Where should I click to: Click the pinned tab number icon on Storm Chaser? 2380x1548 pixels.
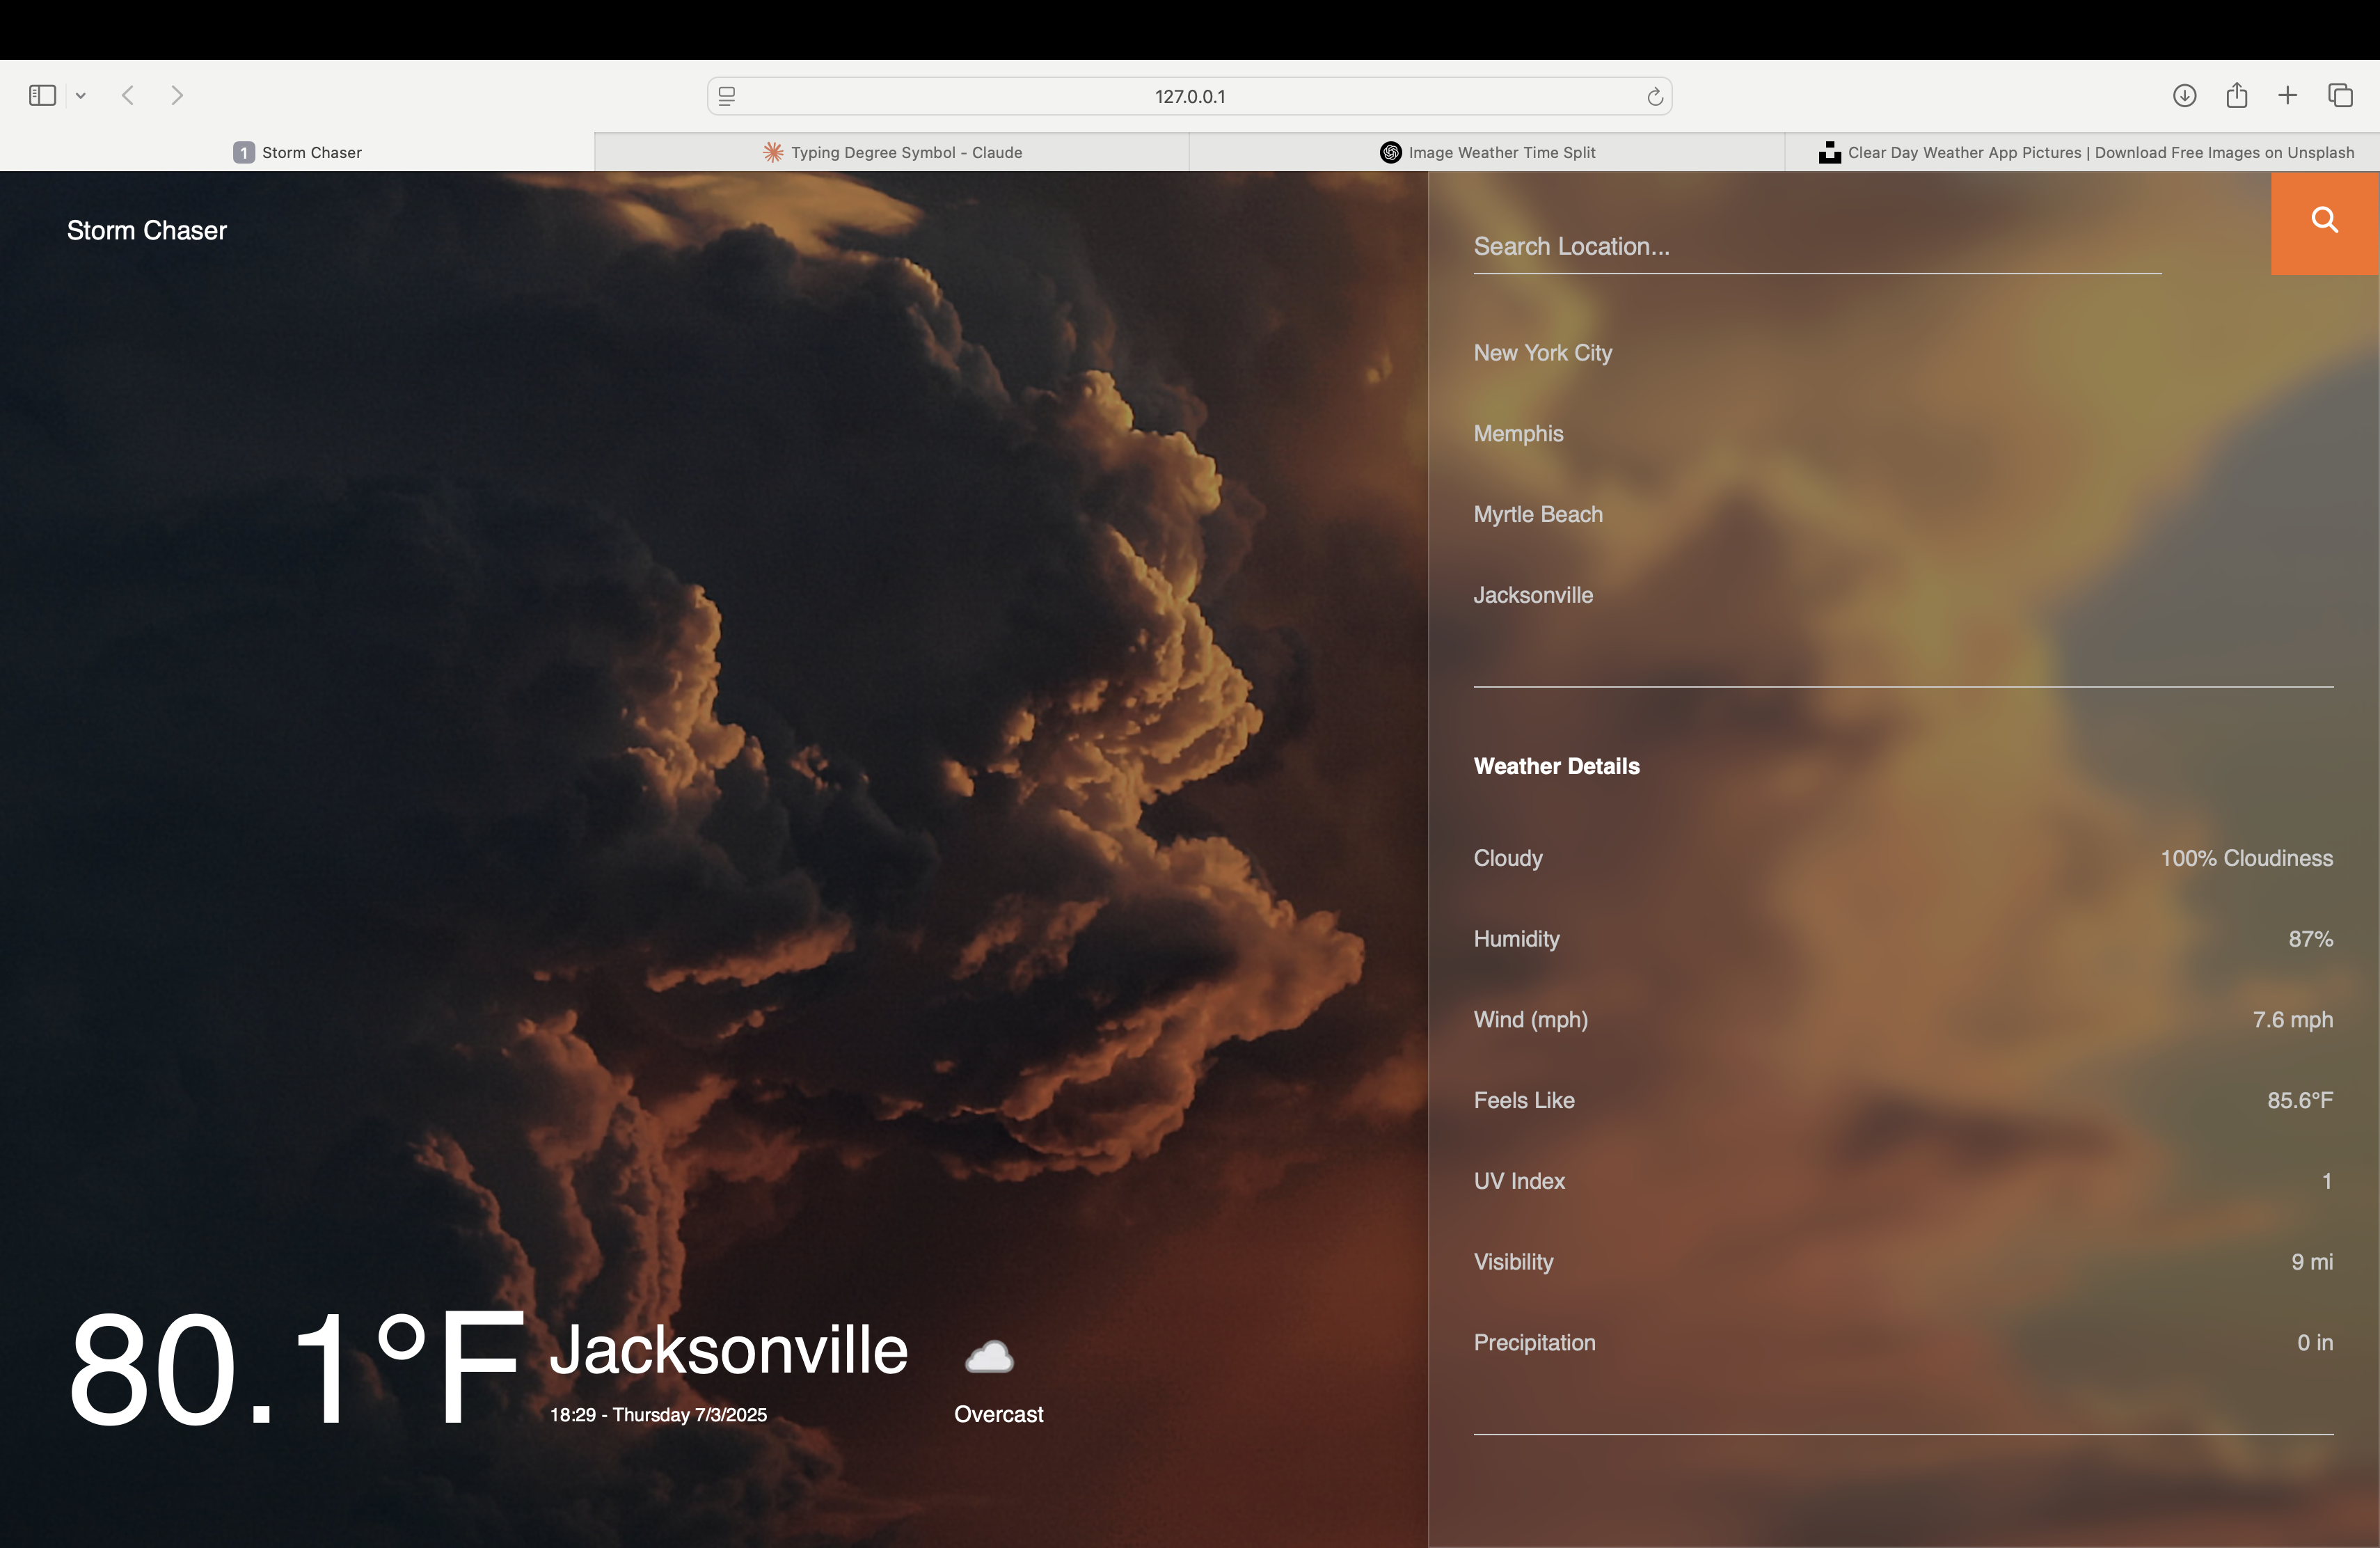click(x=243, y=152)
